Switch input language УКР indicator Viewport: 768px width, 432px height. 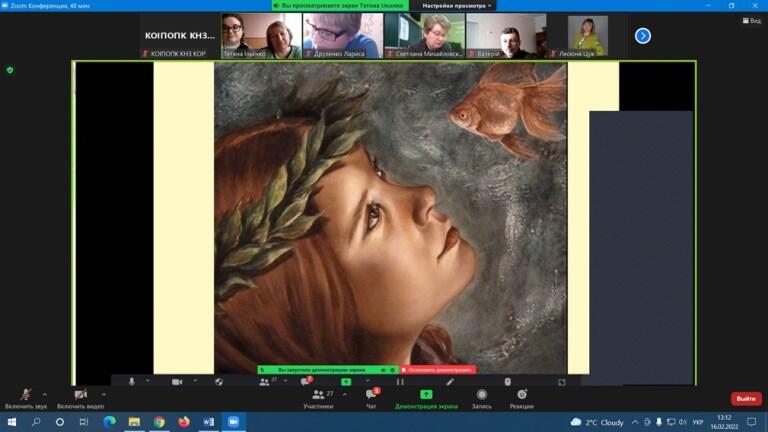(x=698, y=422)
